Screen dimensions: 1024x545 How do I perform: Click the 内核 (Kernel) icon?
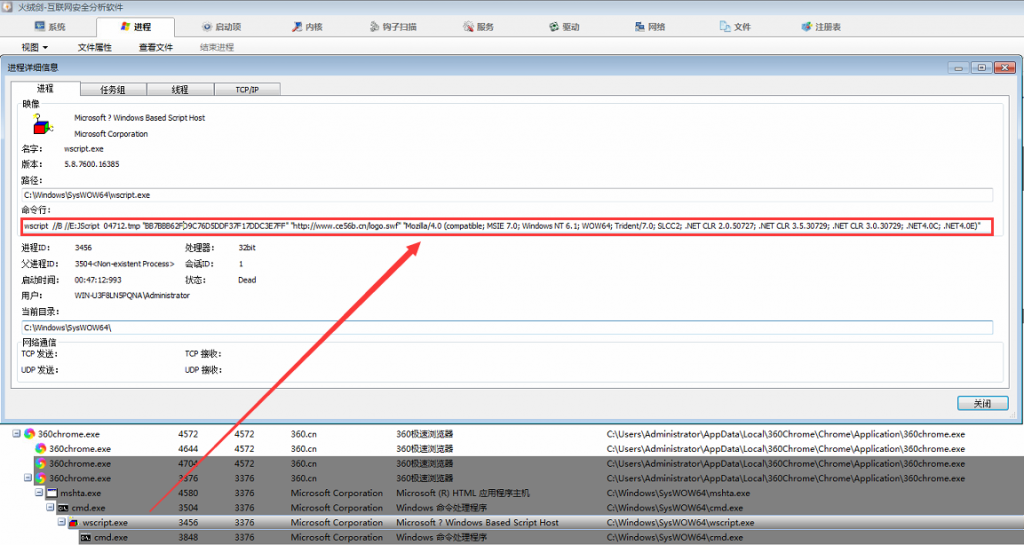[296, 27]
